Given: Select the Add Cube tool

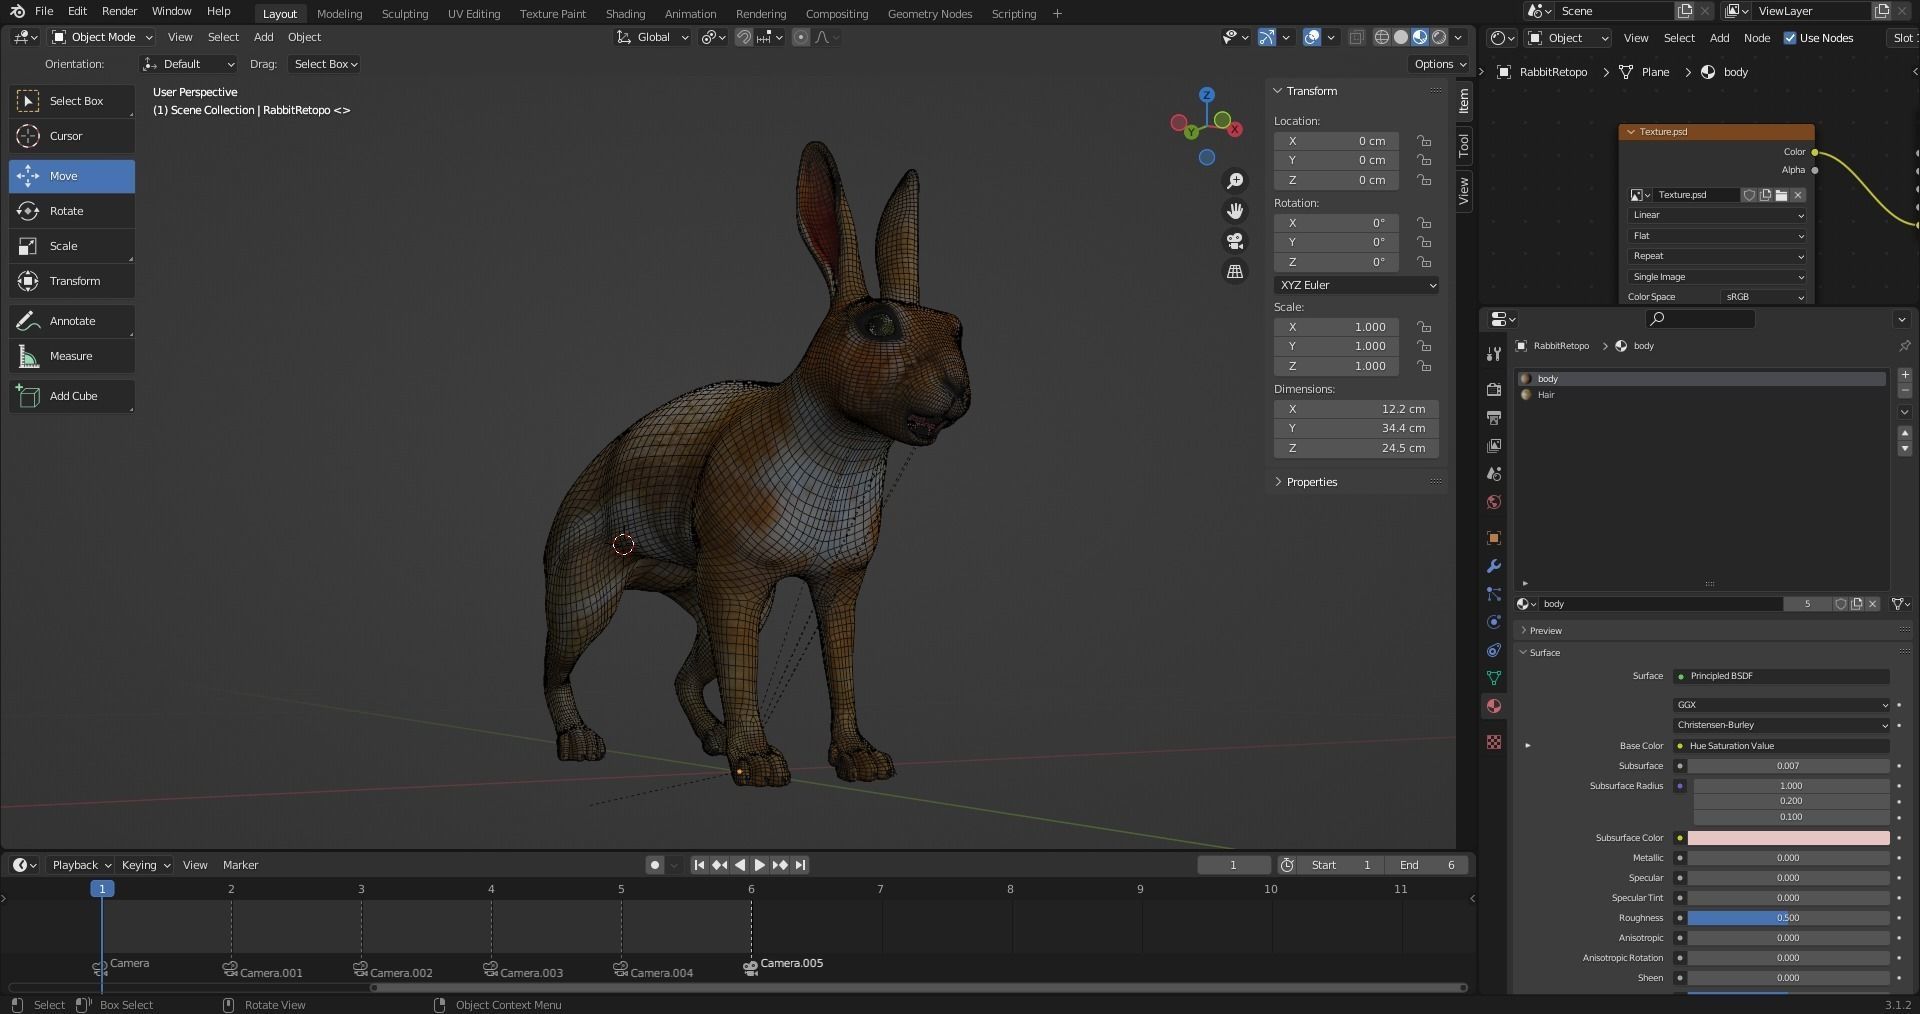Looking at the screenshot, I should coord(72,396).
